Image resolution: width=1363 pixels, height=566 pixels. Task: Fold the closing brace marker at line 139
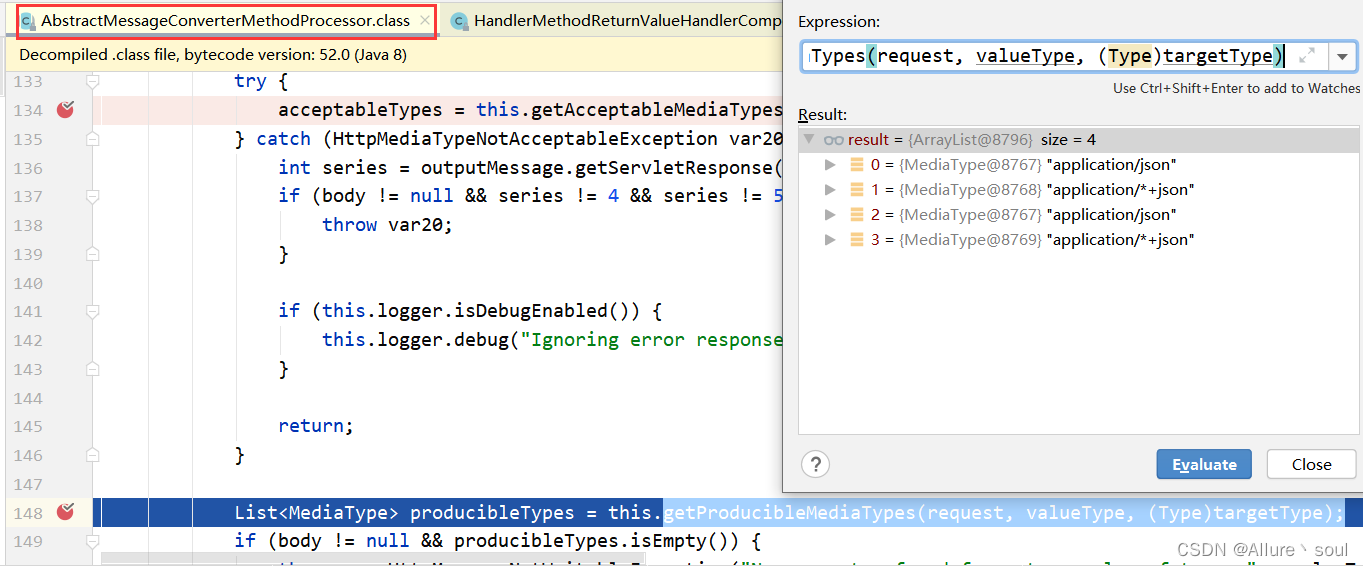93,254
